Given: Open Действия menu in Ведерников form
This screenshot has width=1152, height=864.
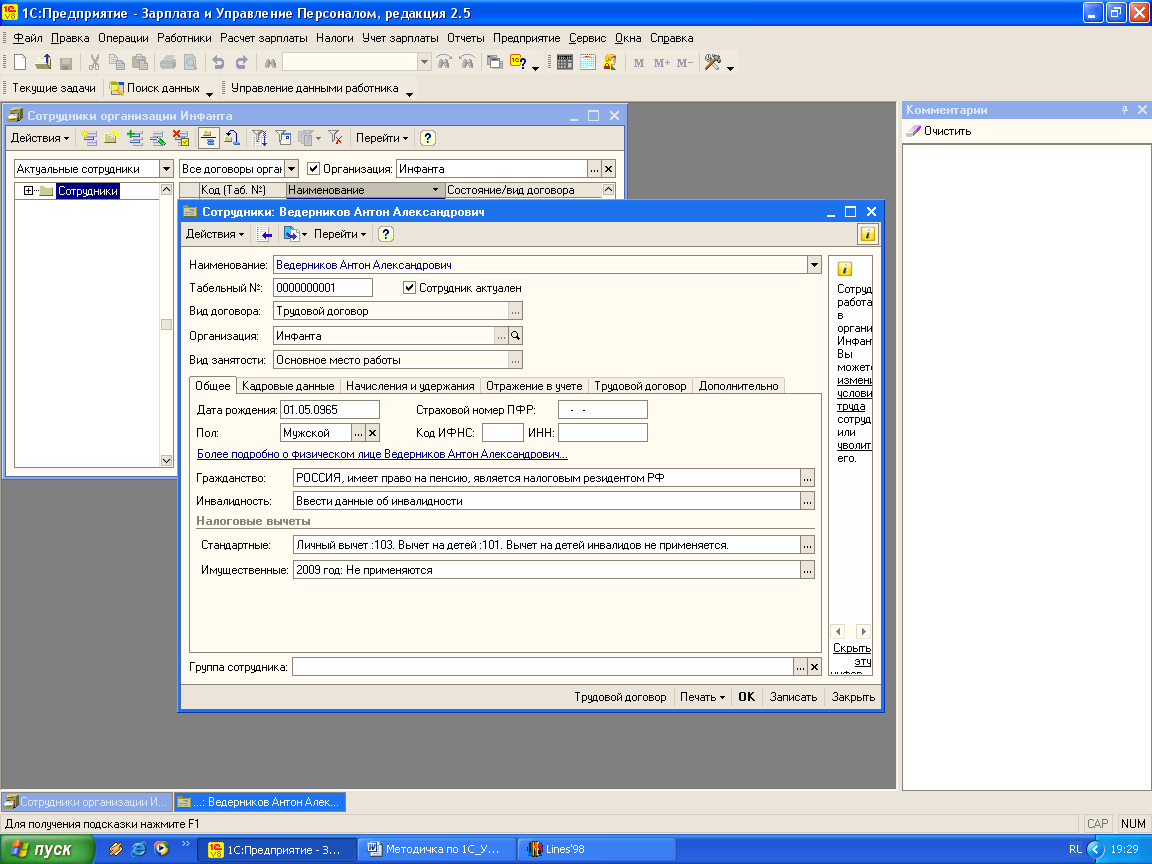Looking at the screenshot, I should (215, 234).
